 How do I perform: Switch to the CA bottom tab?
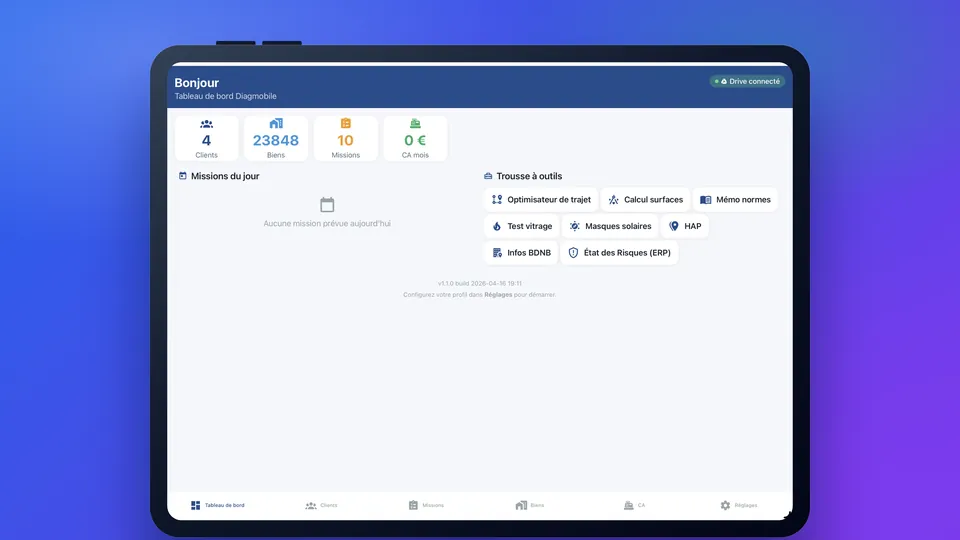[x=634, y=505]
